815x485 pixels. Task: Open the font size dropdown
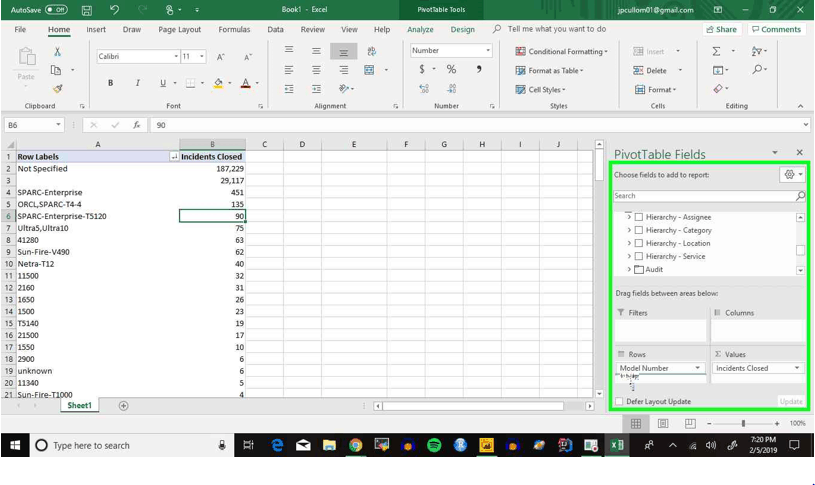[202, 56]
